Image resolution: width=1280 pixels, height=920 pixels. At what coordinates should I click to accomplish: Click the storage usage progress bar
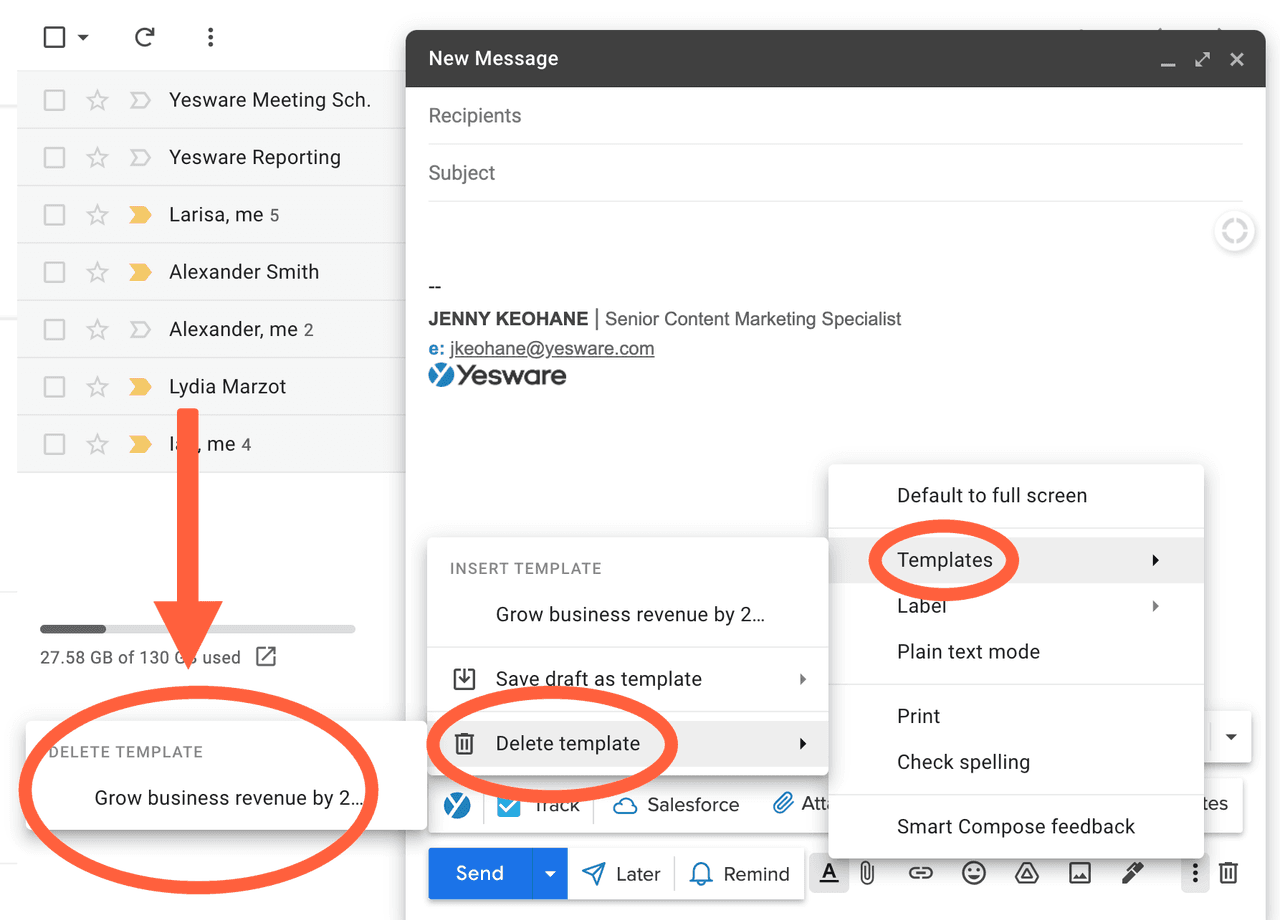click(197, 629)
